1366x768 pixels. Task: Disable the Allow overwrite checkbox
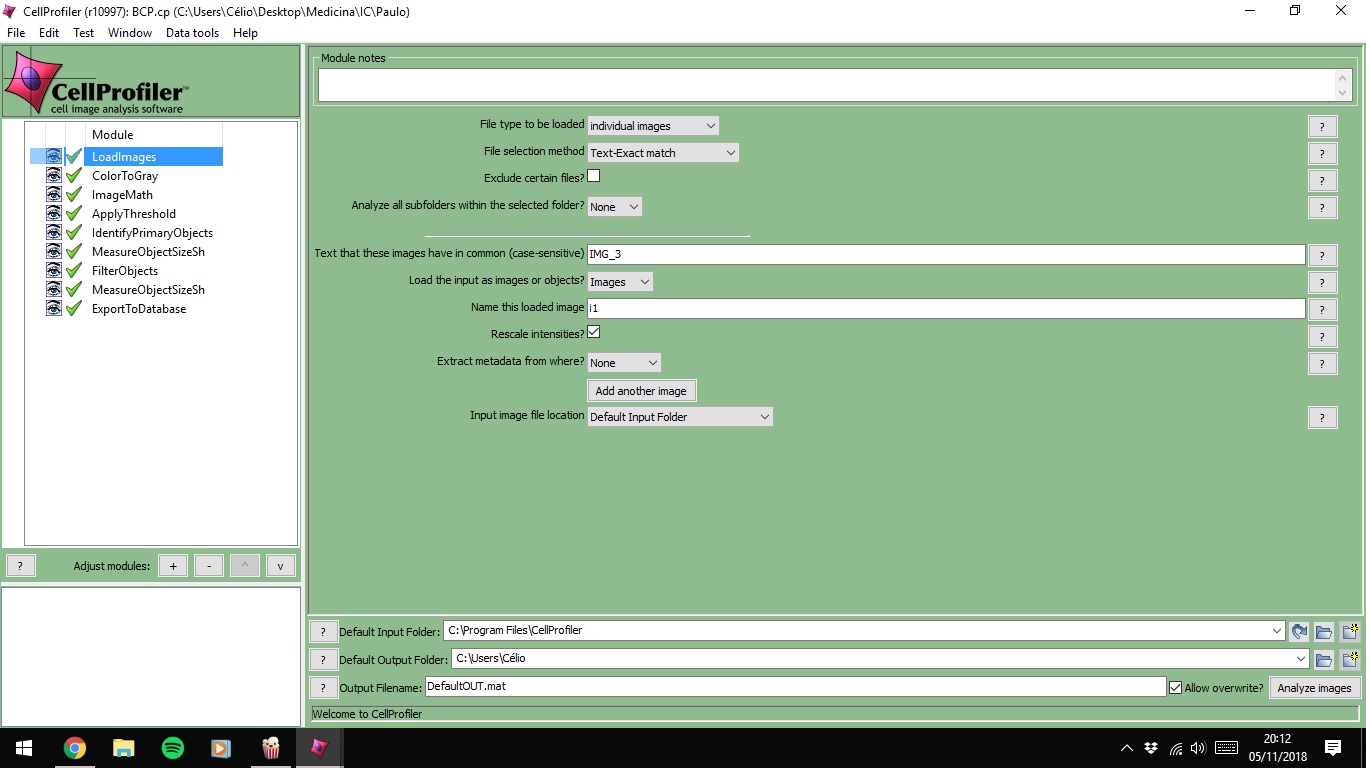click(1175, 687)
